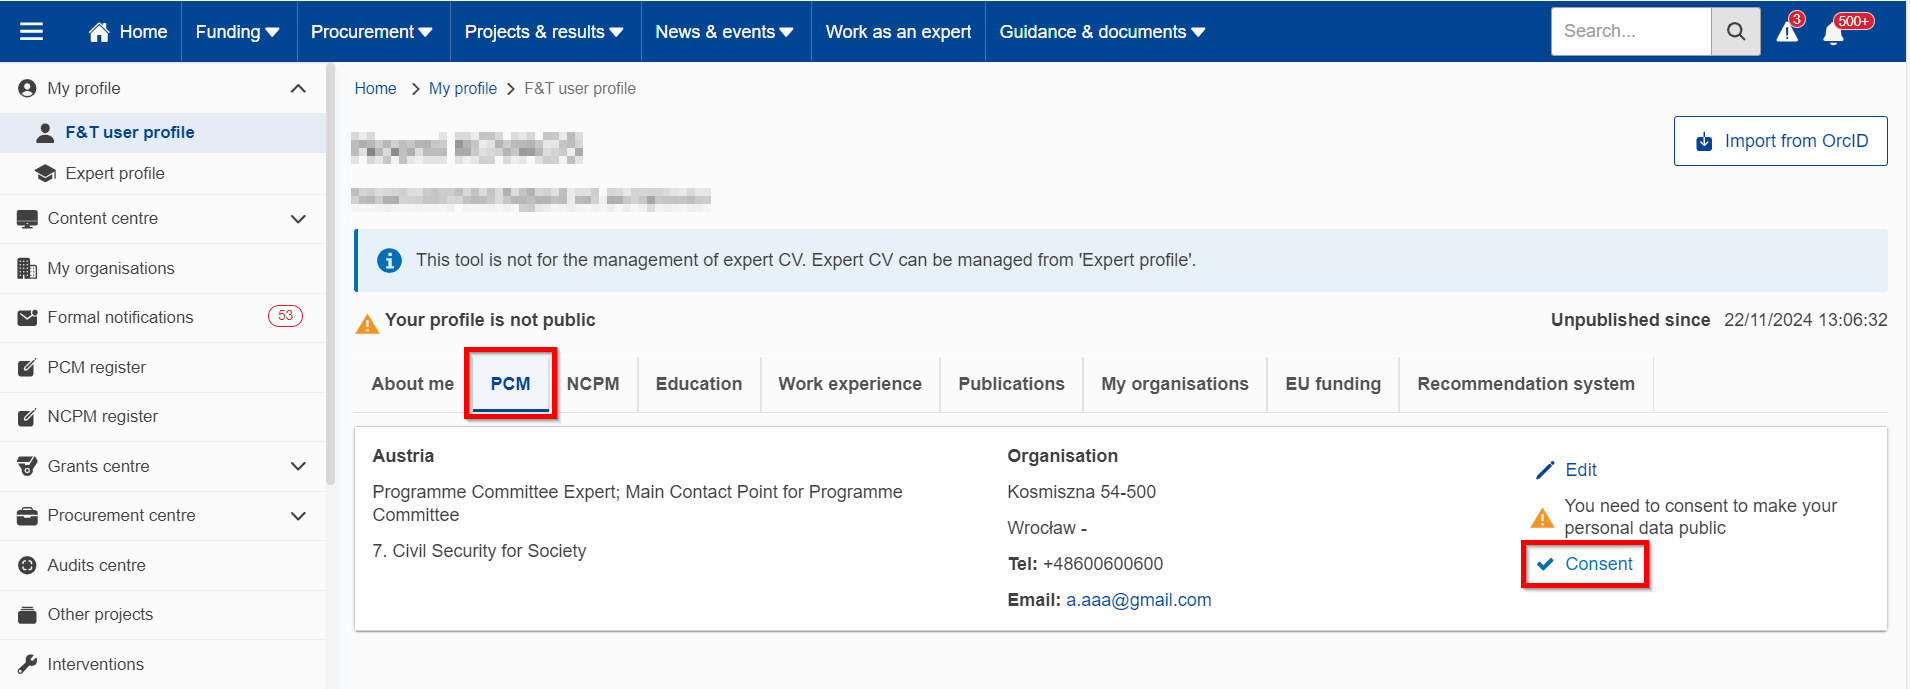Open the a.aaa@gmail.com email link
This screenshot has height=689, width=1910.
pos(1138,600)
